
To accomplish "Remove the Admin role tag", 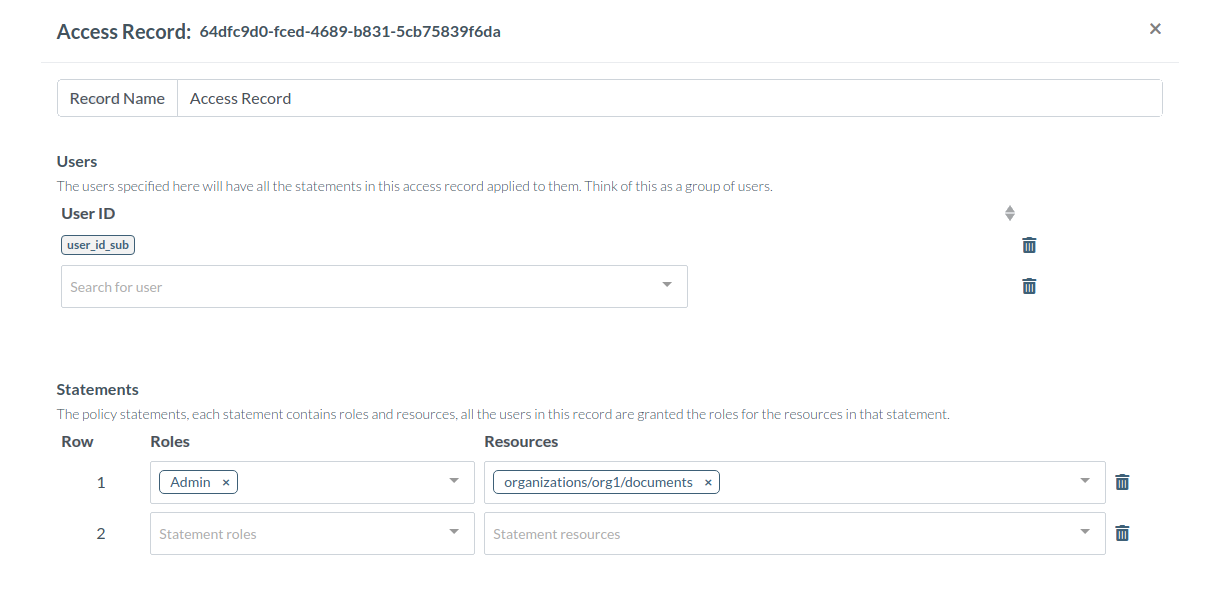I will point(226,483).
